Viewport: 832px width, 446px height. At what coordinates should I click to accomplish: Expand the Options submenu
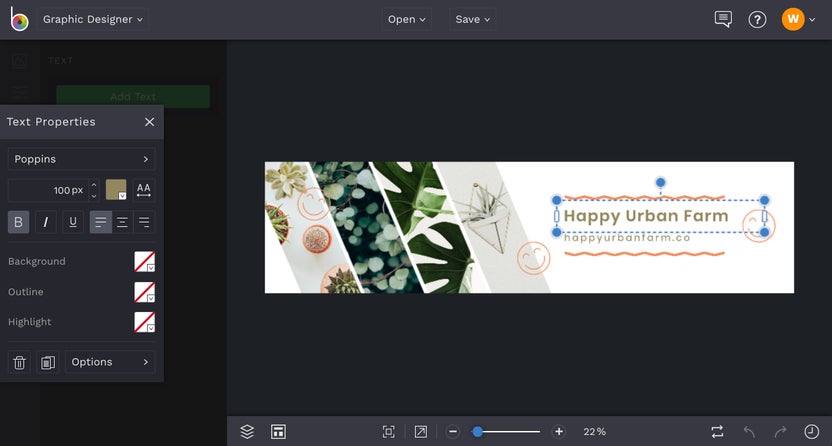click(110, 362)
